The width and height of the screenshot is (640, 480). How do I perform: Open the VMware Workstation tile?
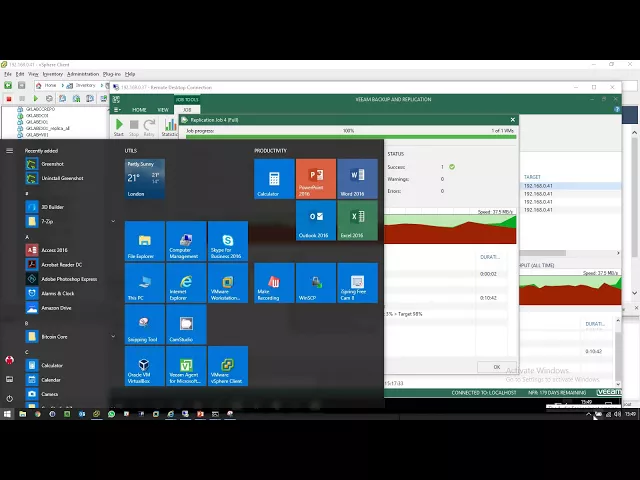pyautogui.click(x=228, y=282)
